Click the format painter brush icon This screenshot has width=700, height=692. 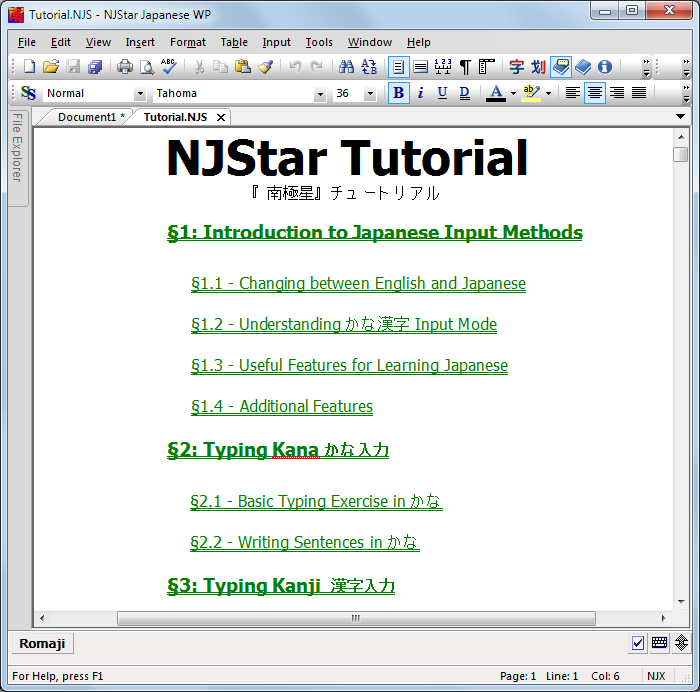[x=265, y=67]
